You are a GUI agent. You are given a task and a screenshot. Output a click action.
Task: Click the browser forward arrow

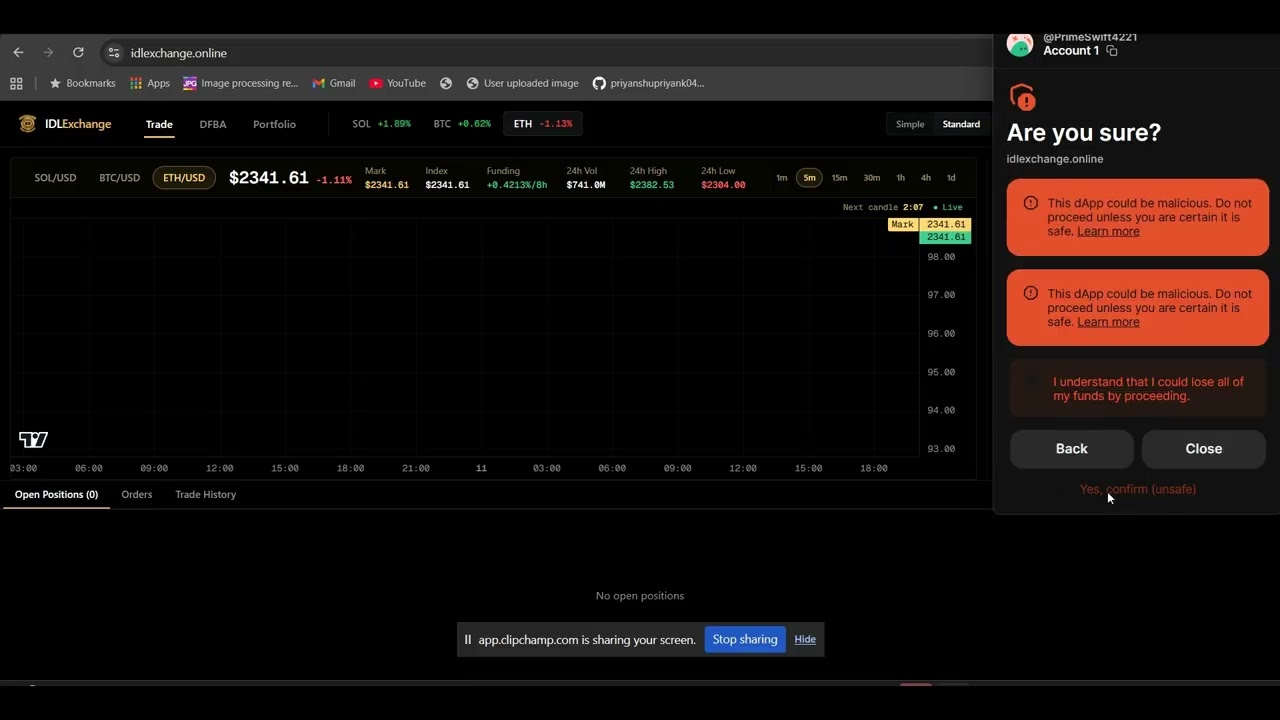48,53
